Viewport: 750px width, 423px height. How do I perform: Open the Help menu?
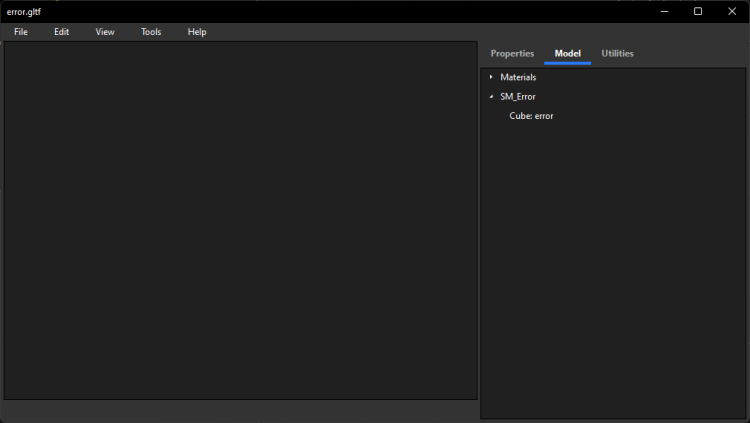coord(197,32)
